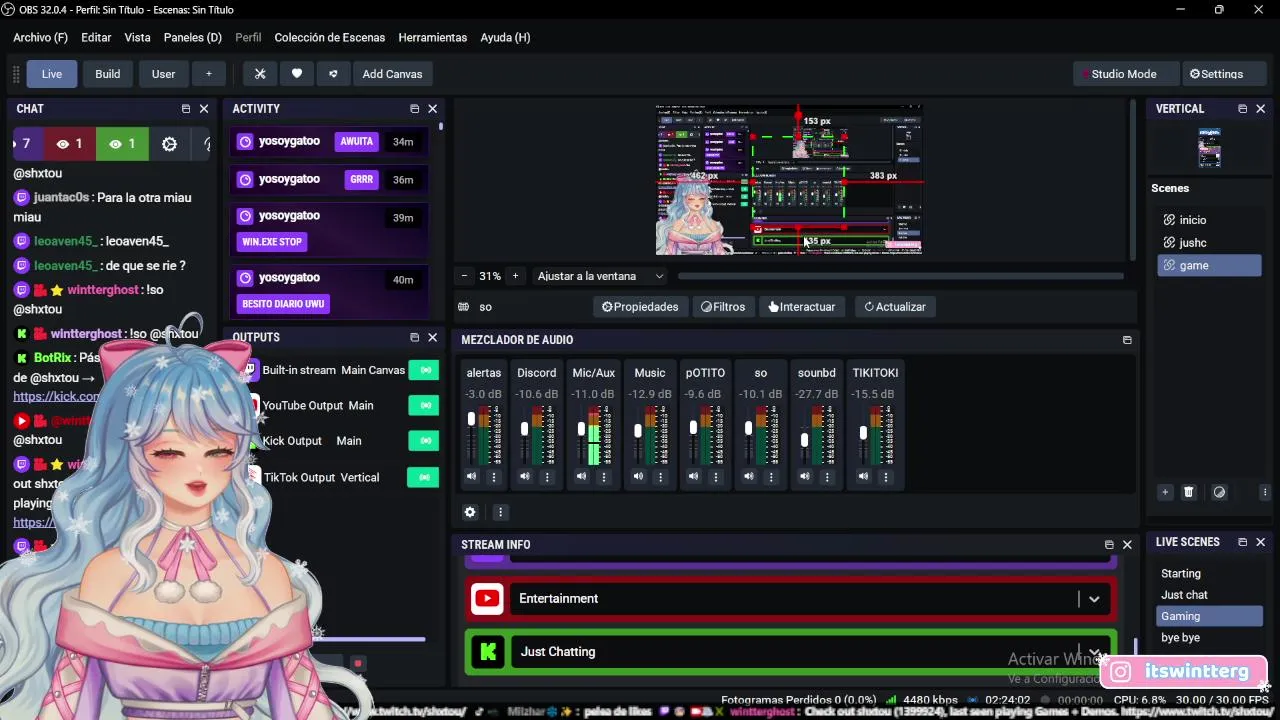Pop out the Chat dock

[186, 109]
